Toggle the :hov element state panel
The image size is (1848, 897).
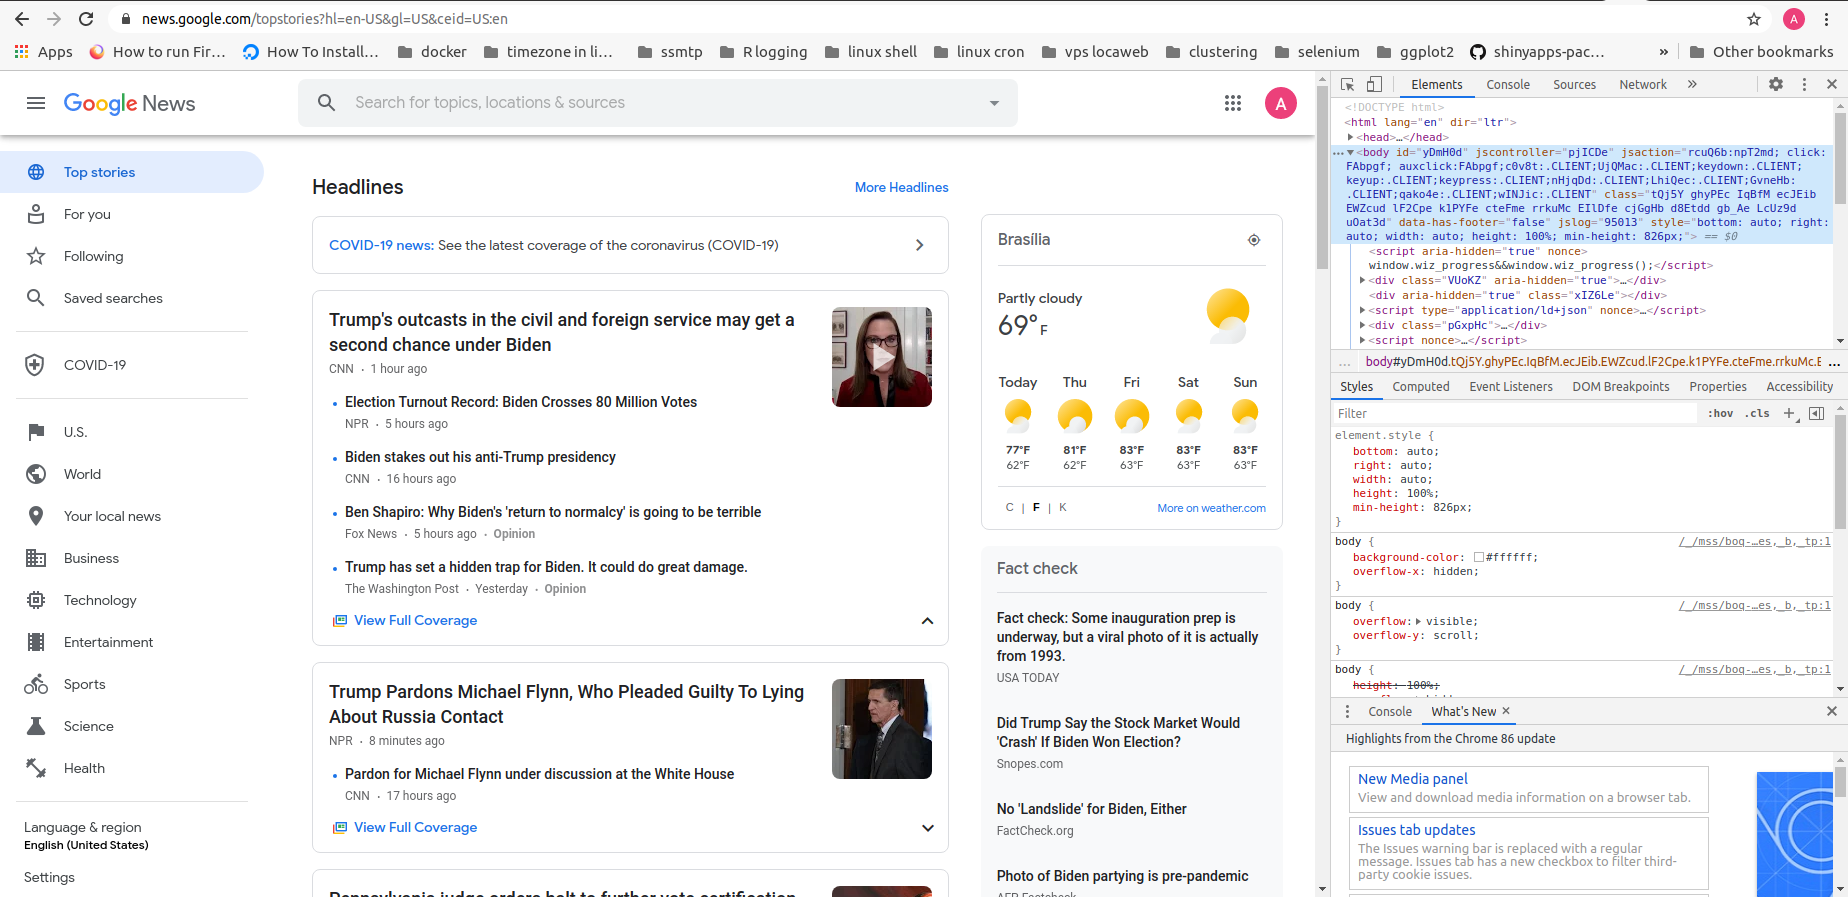[1721, 413]
